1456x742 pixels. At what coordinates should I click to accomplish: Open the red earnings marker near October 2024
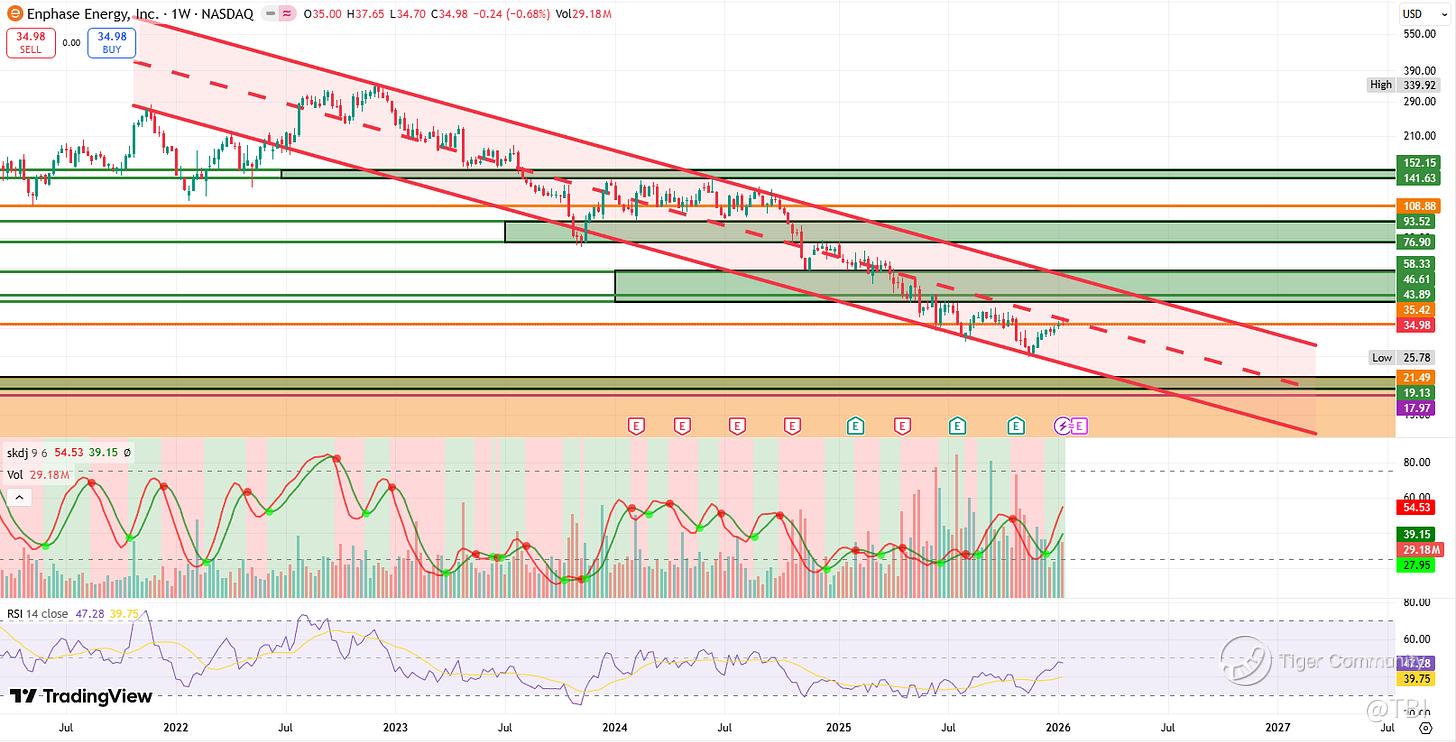[793, 426]
